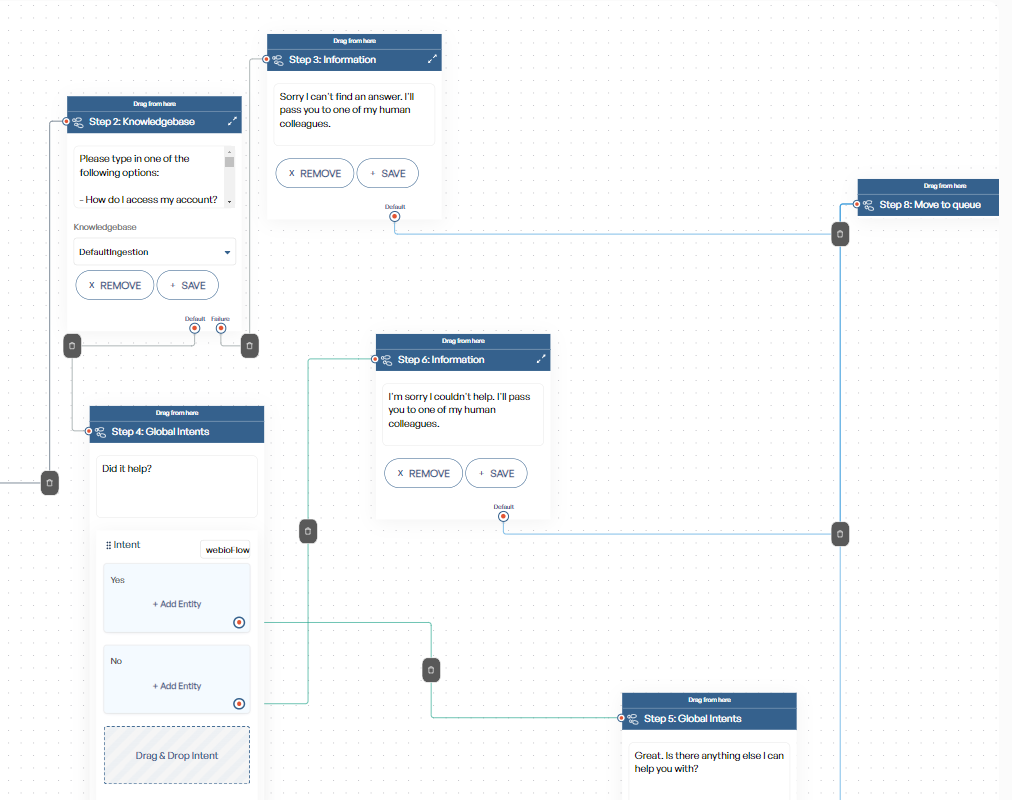The height and width of the screenshot is (800, 1012).
Task: Click 'Drag from here' on Step 2 card
Action: click(154, 104)
